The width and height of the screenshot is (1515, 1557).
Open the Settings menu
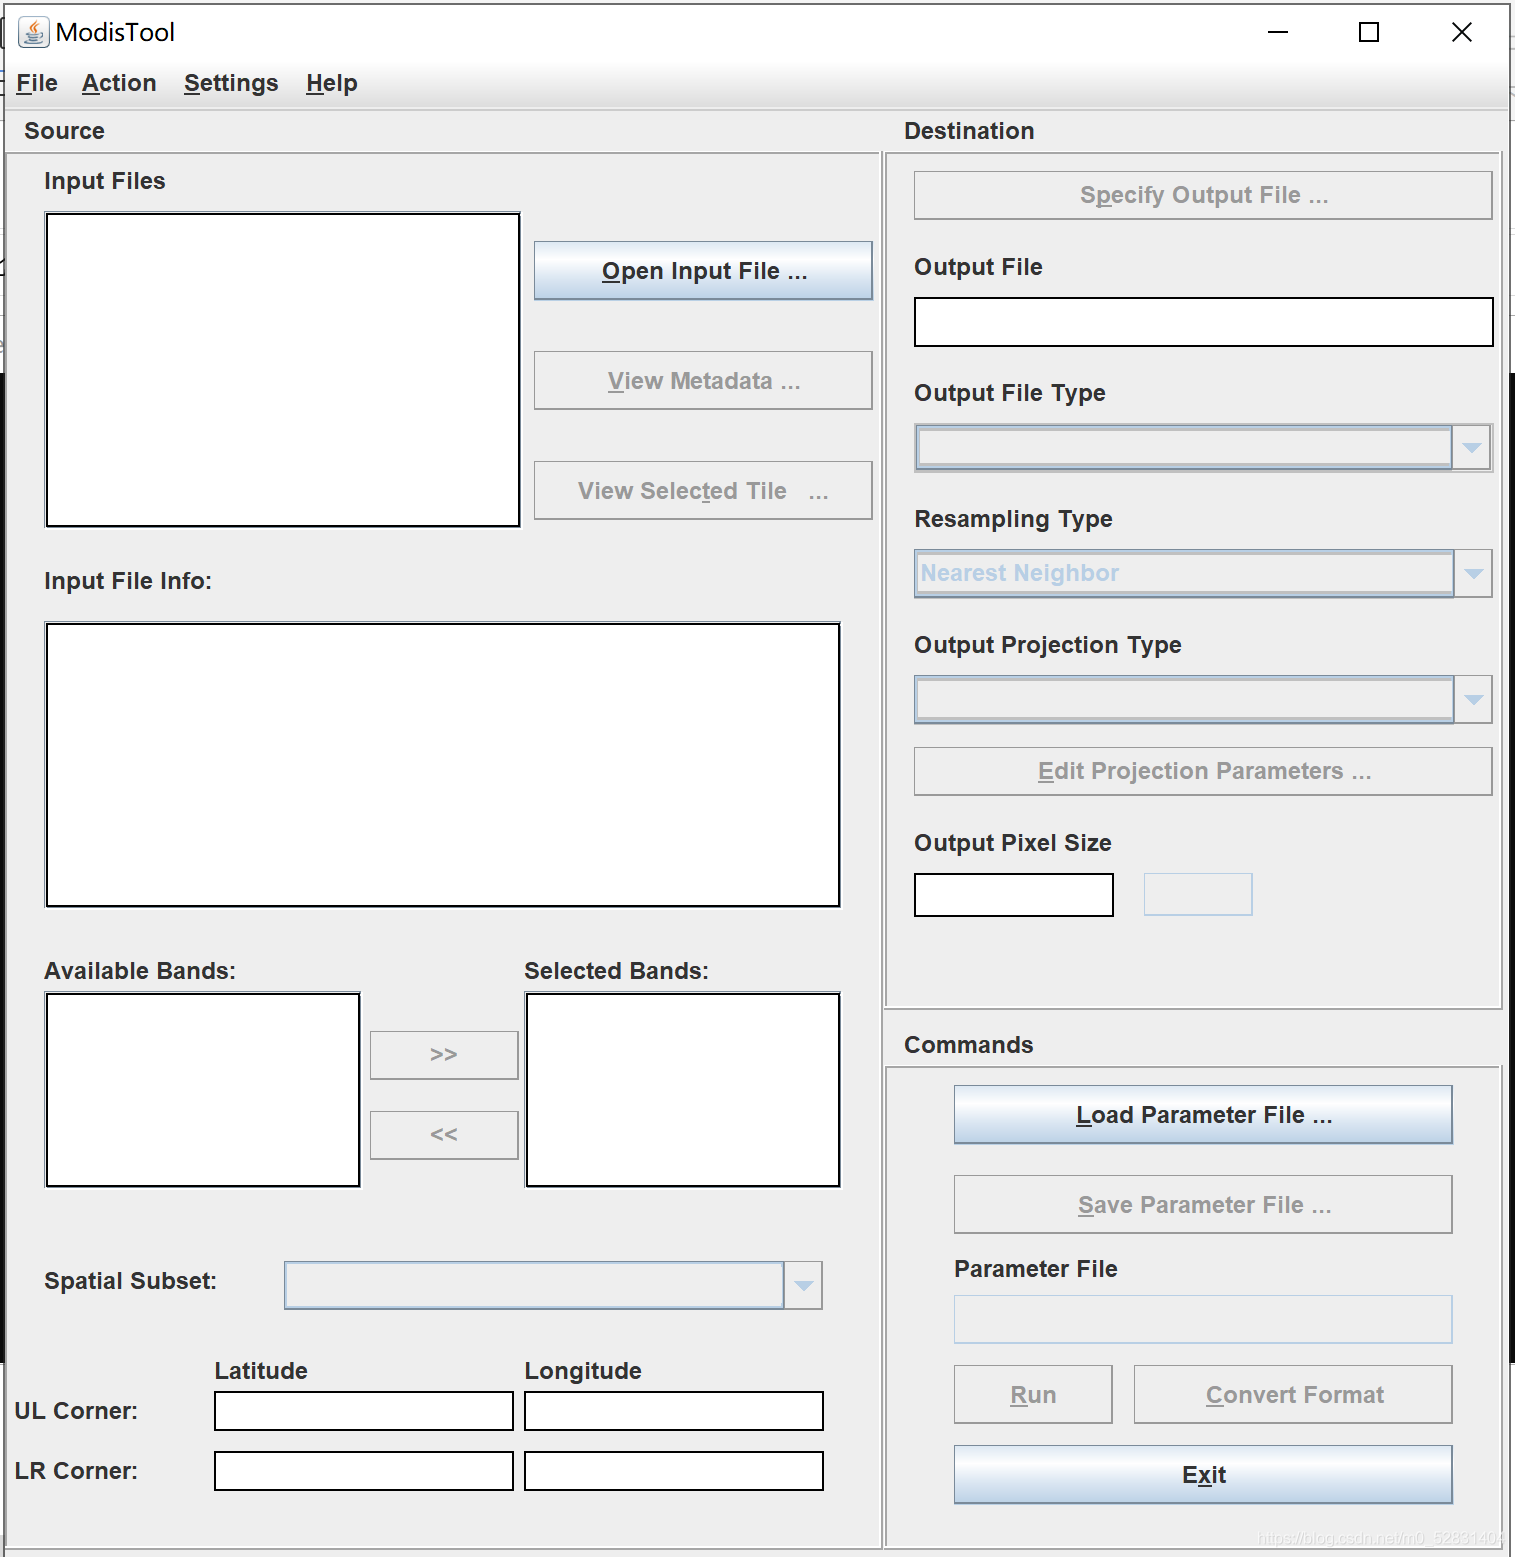click(x=231, y=83)
